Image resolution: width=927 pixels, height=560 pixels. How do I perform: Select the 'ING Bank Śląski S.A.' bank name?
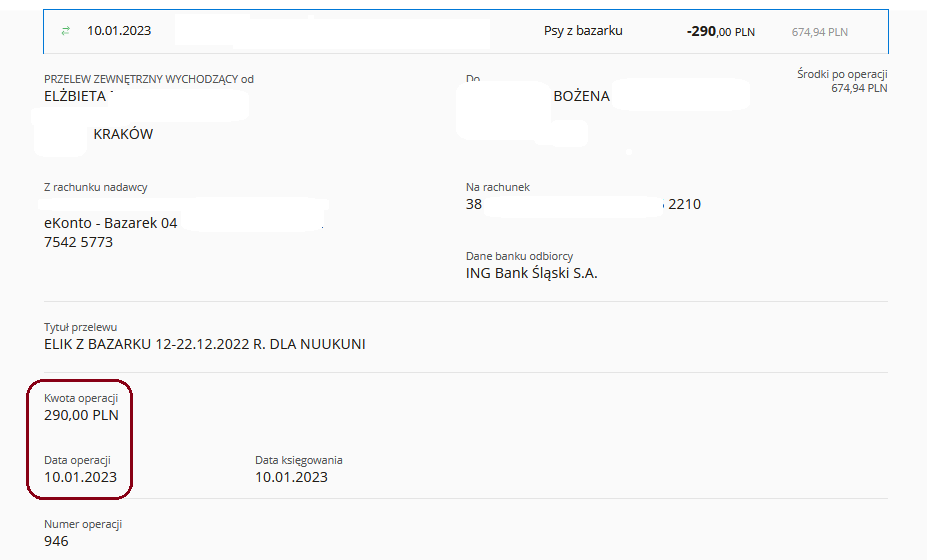531,273
